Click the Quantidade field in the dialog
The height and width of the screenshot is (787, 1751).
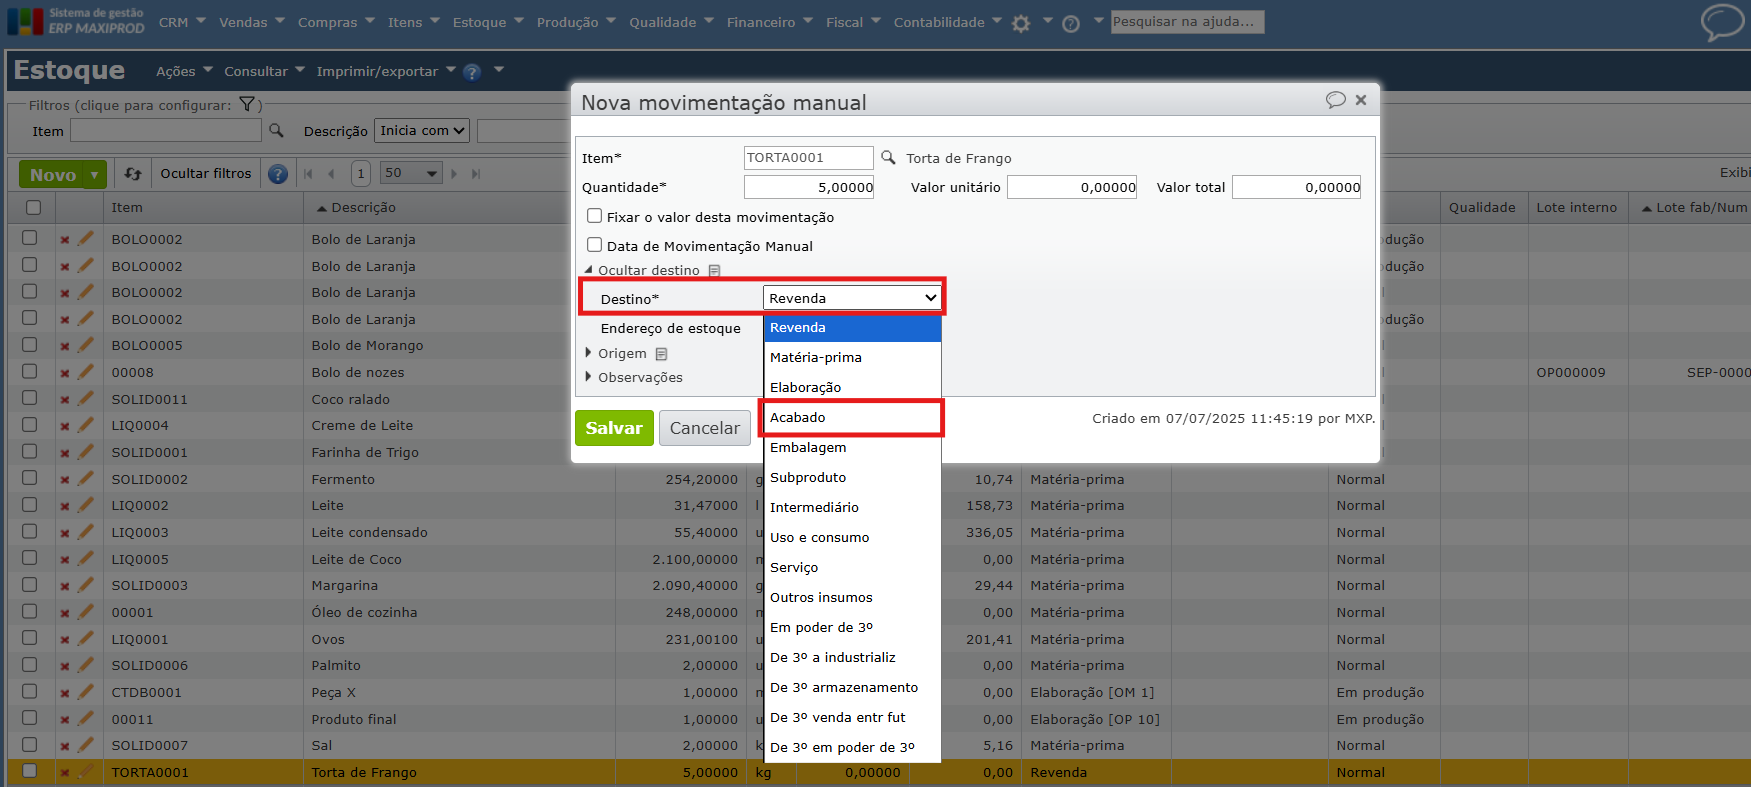[809, 187]
